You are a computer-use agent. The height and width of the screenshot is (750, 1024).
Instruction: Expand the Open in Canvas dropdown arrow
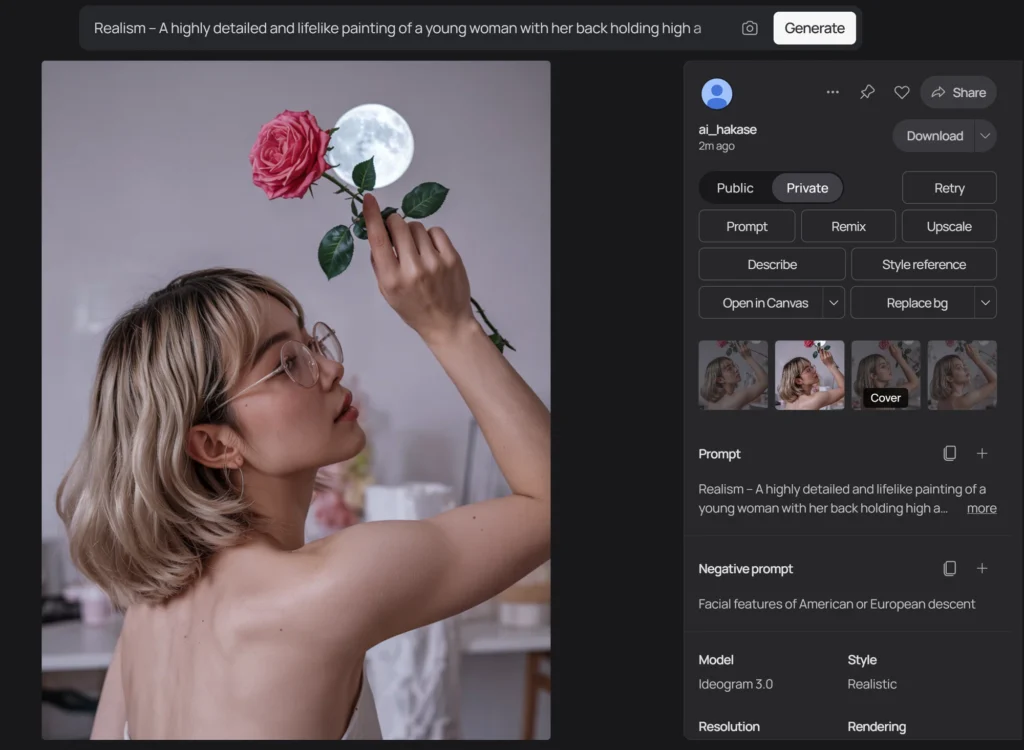click(834, 303)
